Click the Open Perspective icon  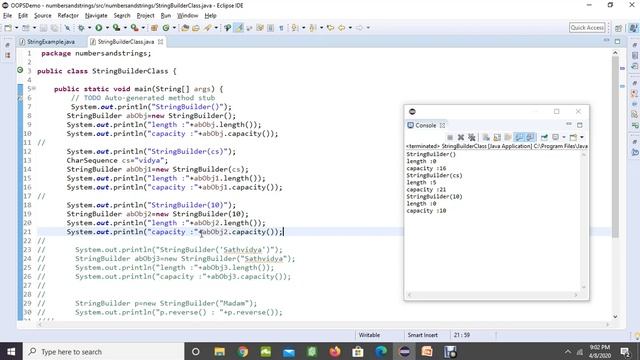pos(618,28)
